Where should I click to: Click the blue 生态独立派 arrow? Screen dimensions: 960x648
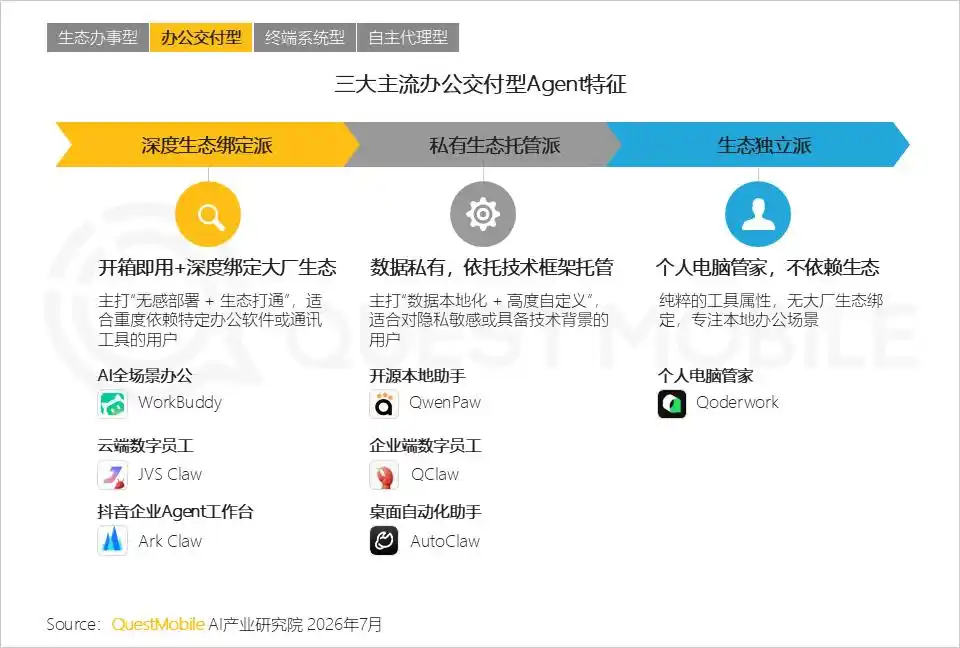click(759, 145)
